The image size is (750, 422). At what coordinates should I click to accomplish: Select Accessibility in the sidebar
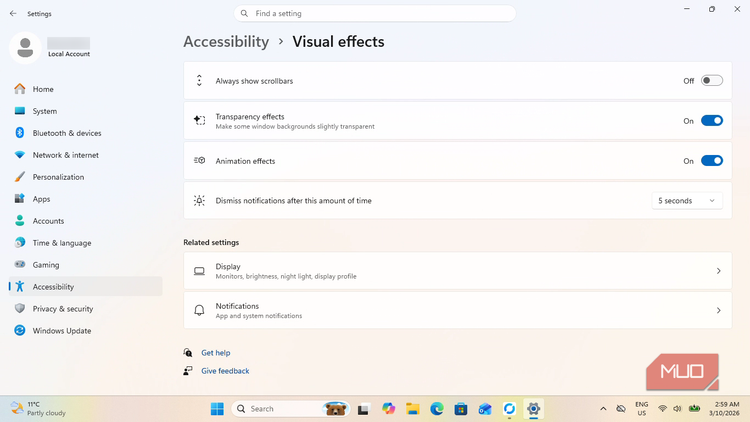pyautogui.click(x=85, y=287)
